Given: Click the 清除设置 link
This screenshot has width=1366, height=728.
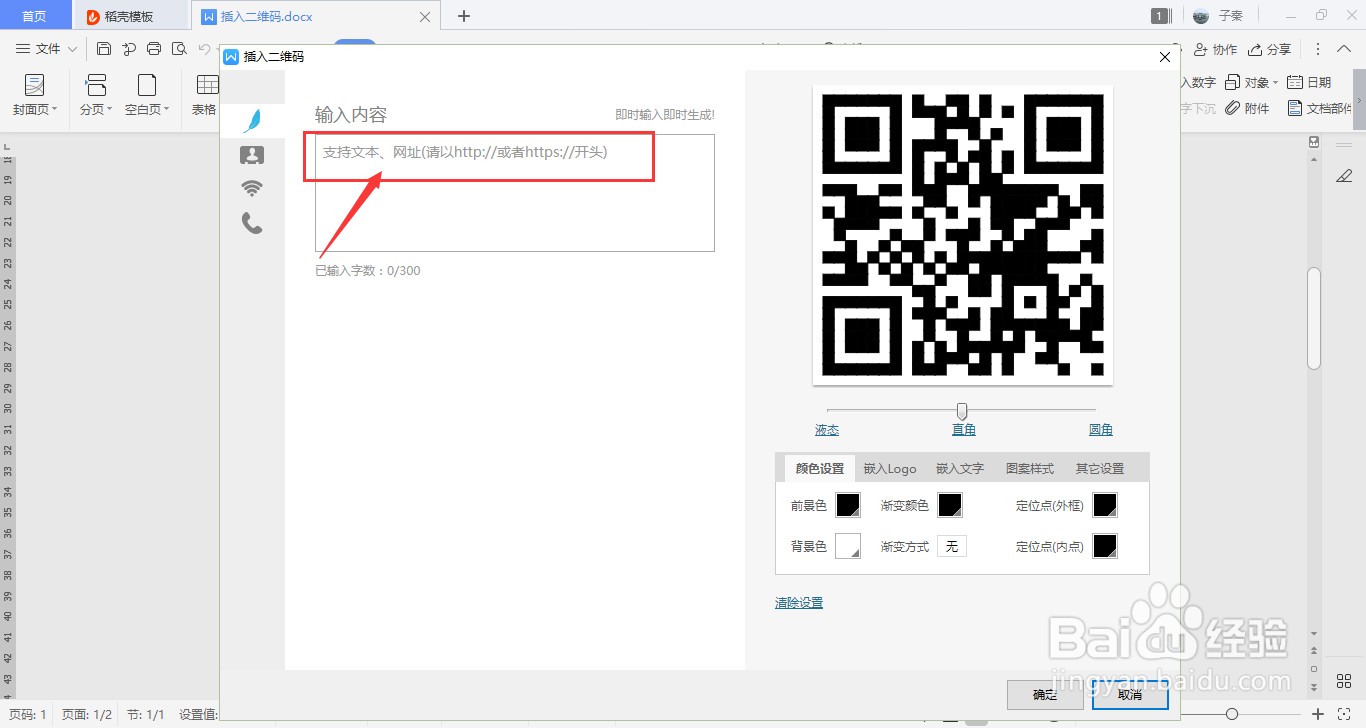Looking at the screenshot, I should click(x=799, y=603).
